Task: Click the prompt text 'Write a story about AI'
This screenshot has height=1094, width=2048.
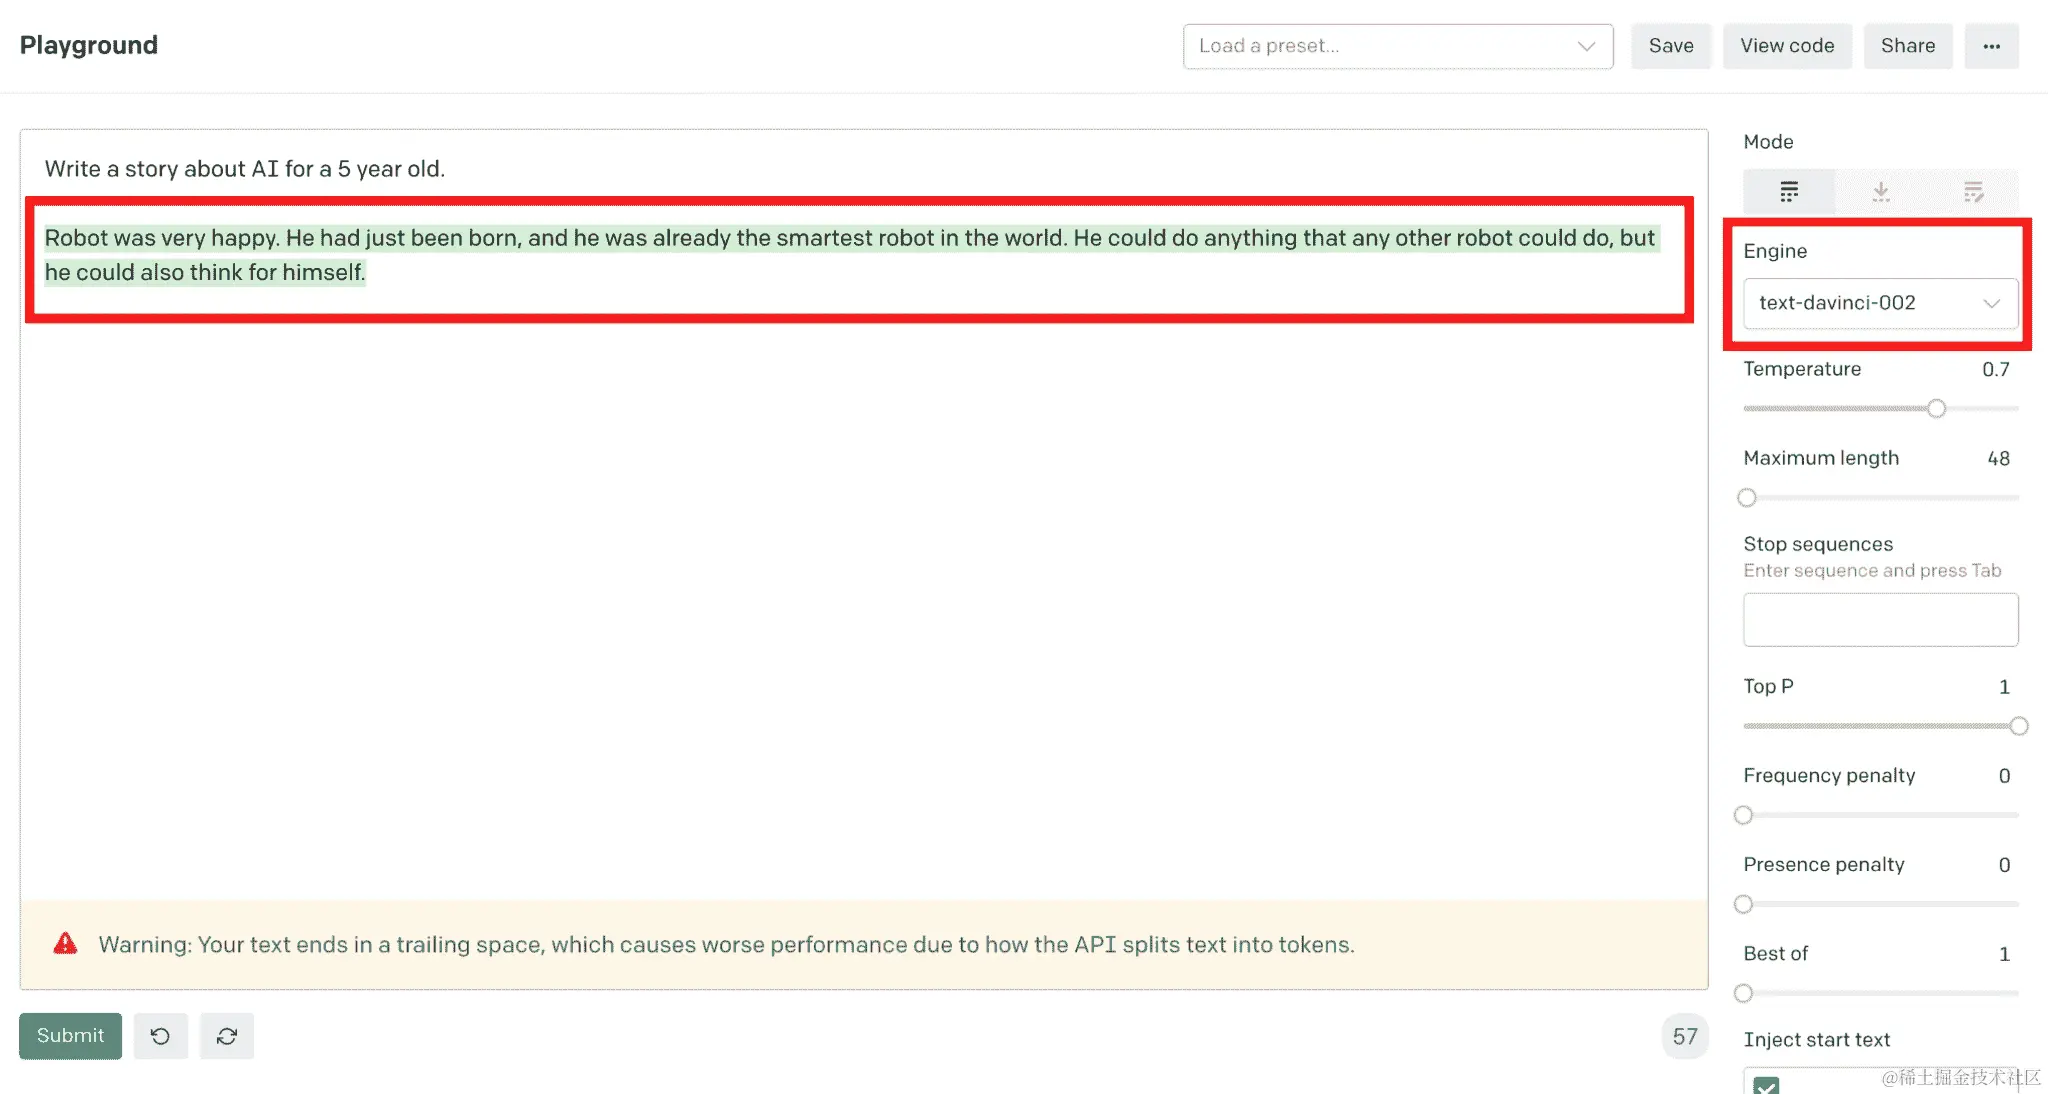Action: pyautogui.click(x=162, y=169)
